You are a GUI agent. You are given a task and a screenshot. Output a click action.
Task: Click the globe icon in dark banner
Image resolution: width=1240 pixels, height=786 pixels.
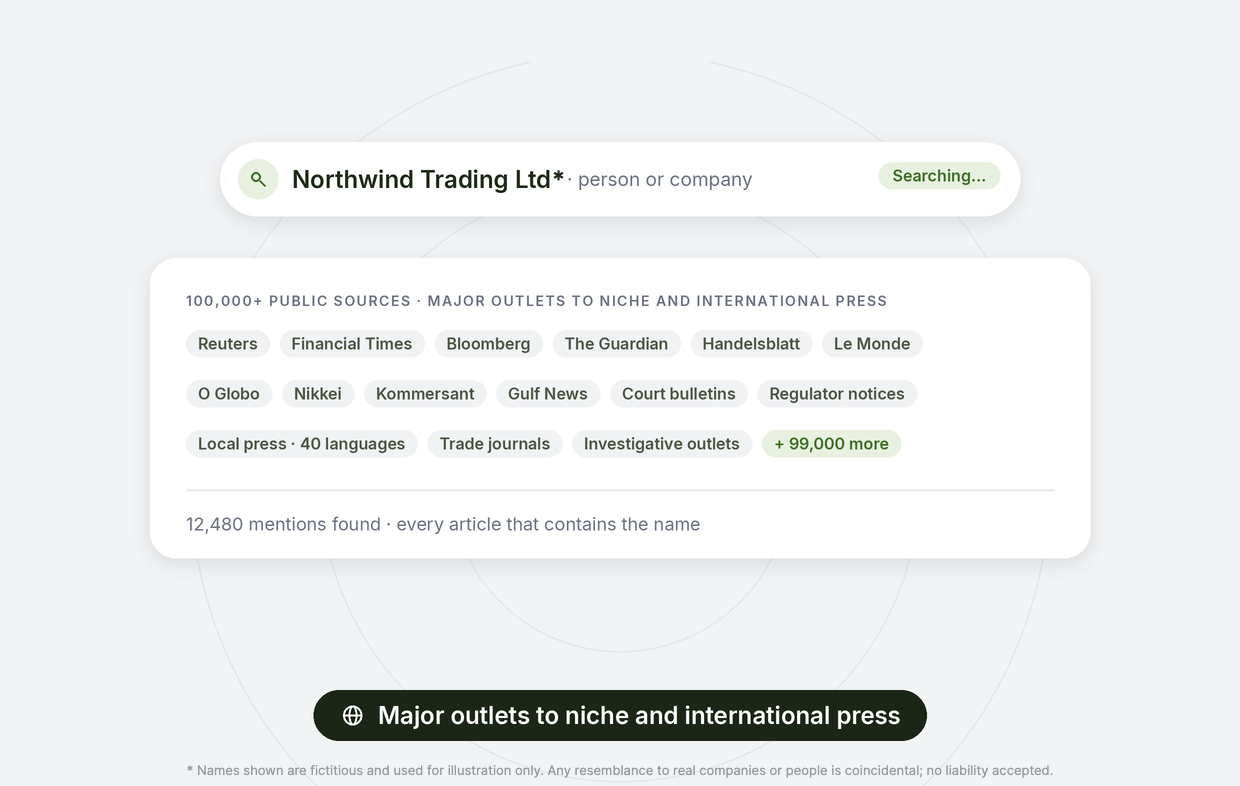[x=353, y=715]
